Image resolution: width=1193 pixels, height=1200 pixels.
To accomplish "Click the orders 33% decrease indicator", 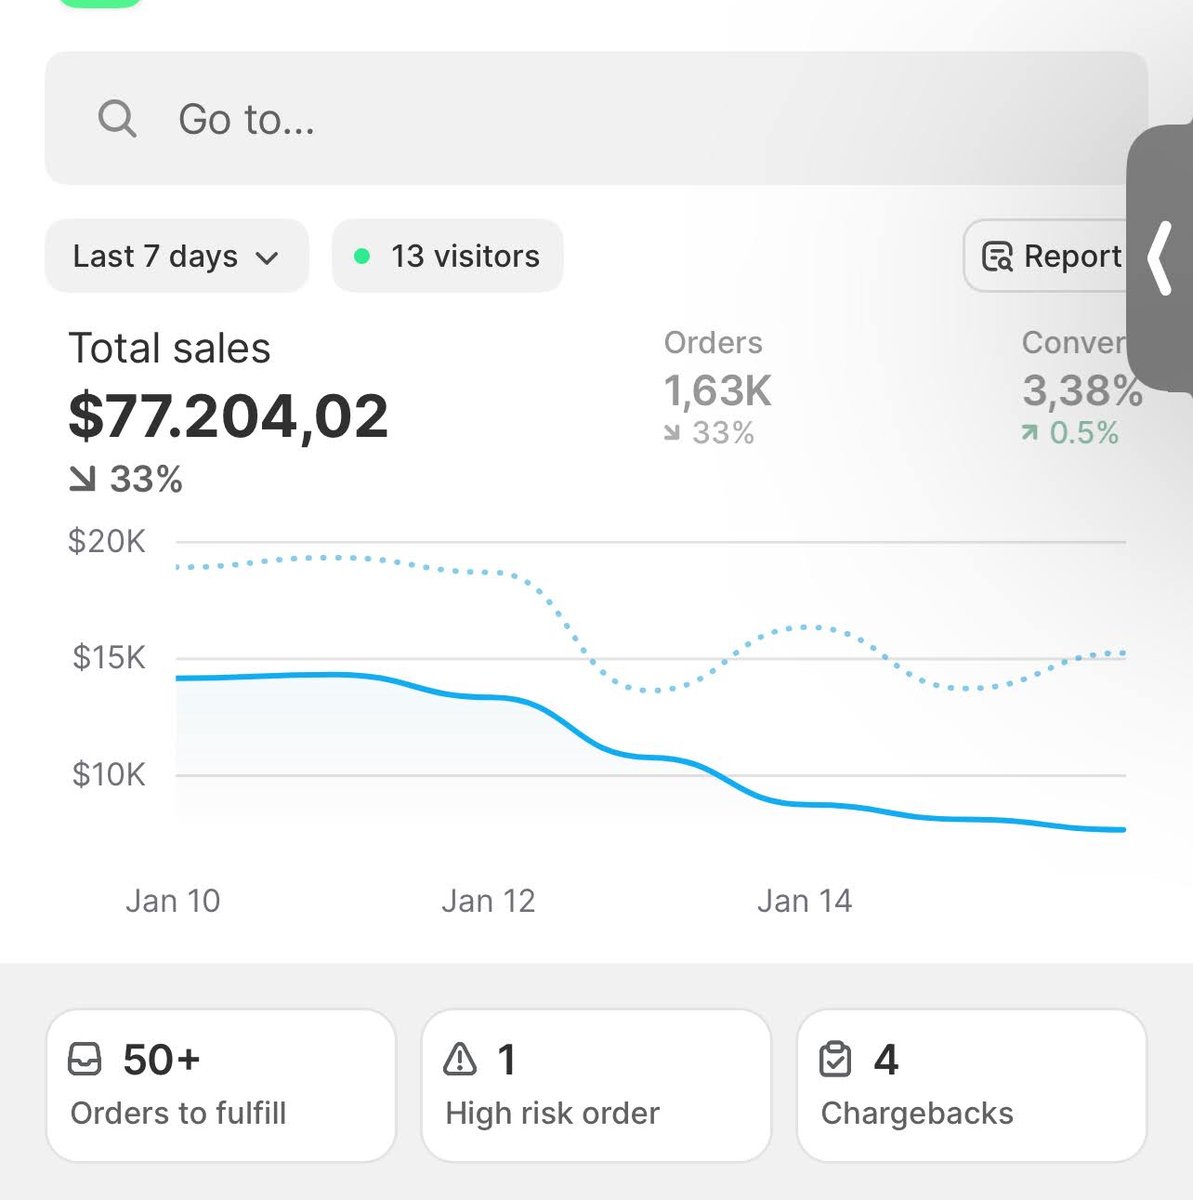I will pos(709,433).
